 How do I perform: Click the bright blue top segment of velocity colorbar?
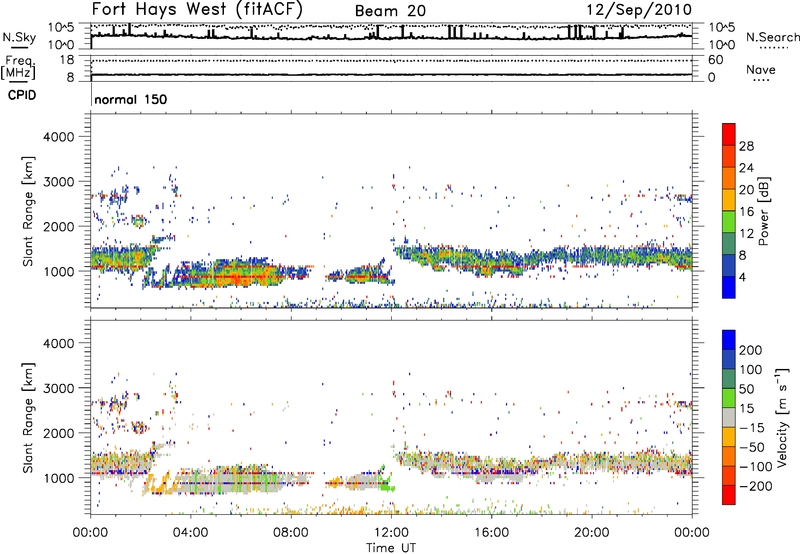coord(729,340)
